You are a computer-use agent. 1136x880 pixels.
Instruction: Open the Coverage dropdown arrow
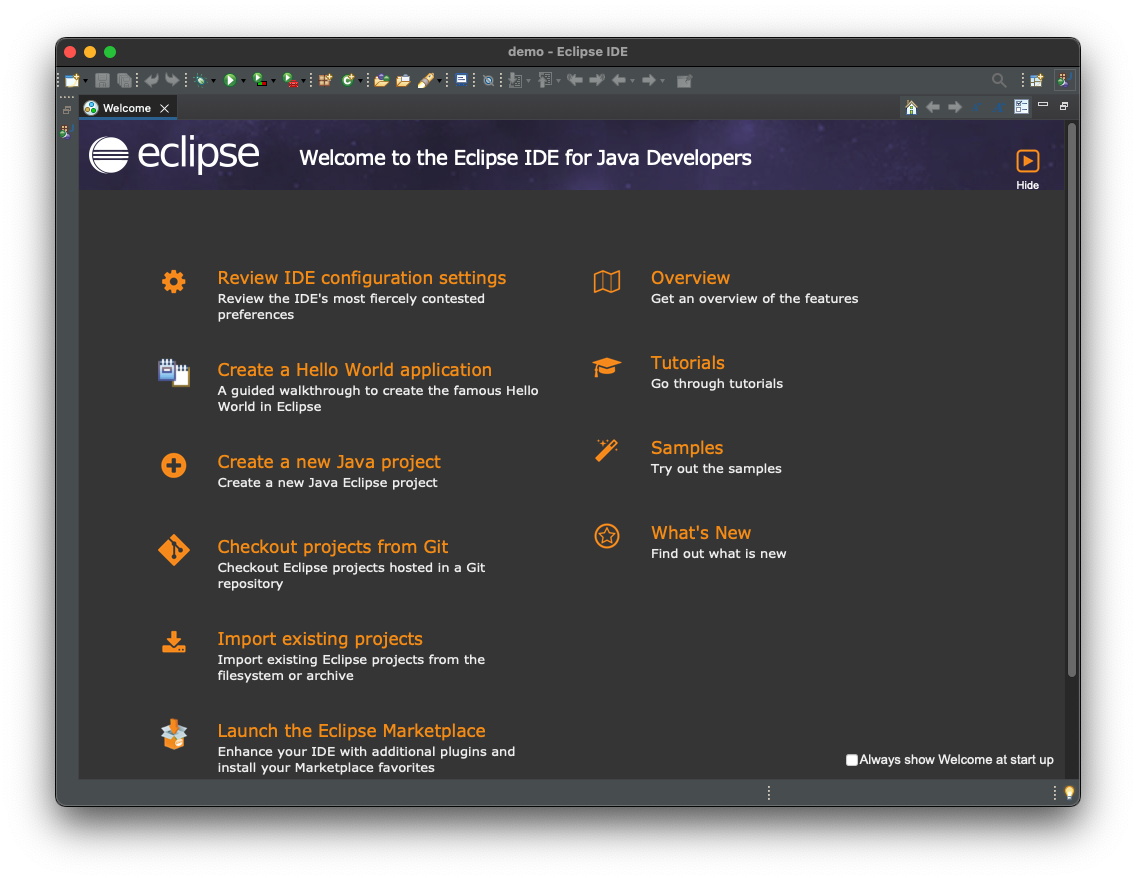click(273, 81)
